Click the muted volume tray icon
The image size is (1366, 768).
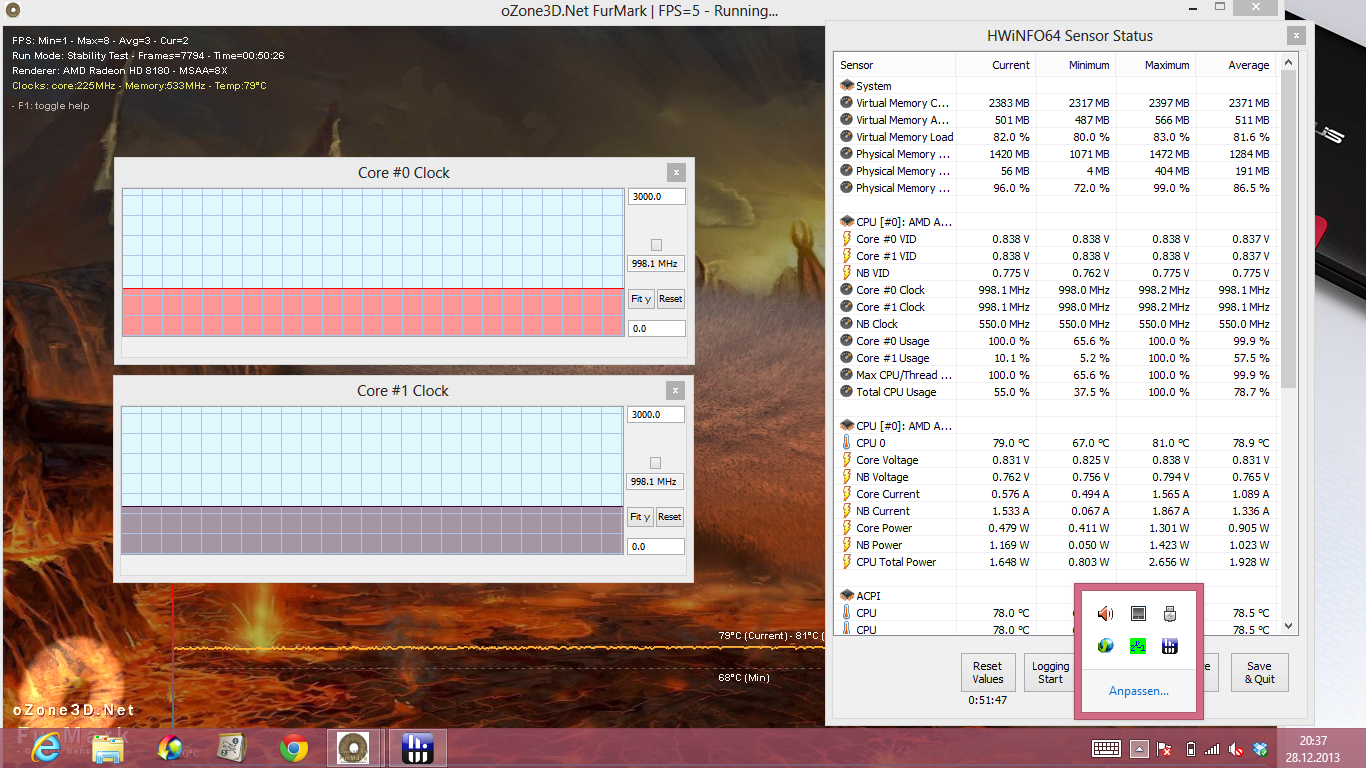pos(1236,749)
